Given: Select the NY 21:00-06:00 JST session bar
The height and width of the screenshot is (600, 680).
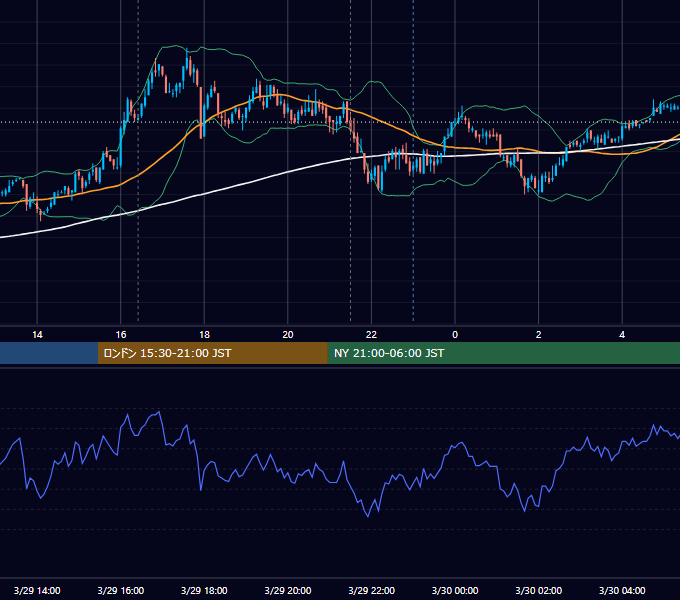Looking at the screenshot, I should (x=503, y=353).
